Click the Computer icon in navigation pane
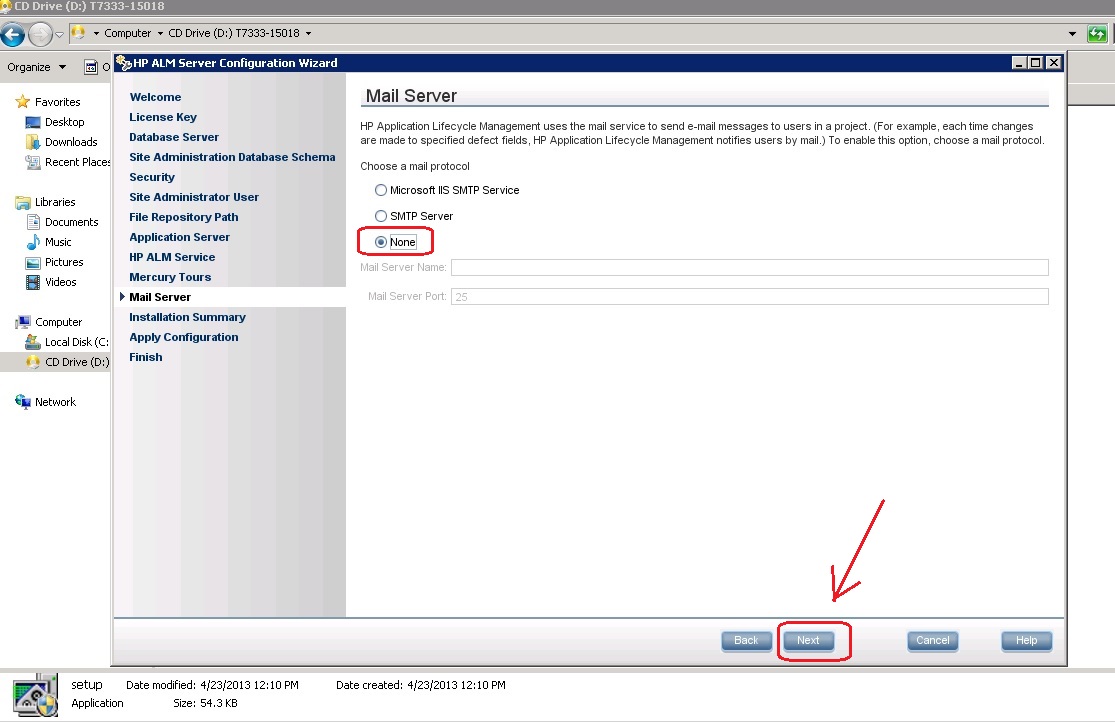 pos(23,322)
